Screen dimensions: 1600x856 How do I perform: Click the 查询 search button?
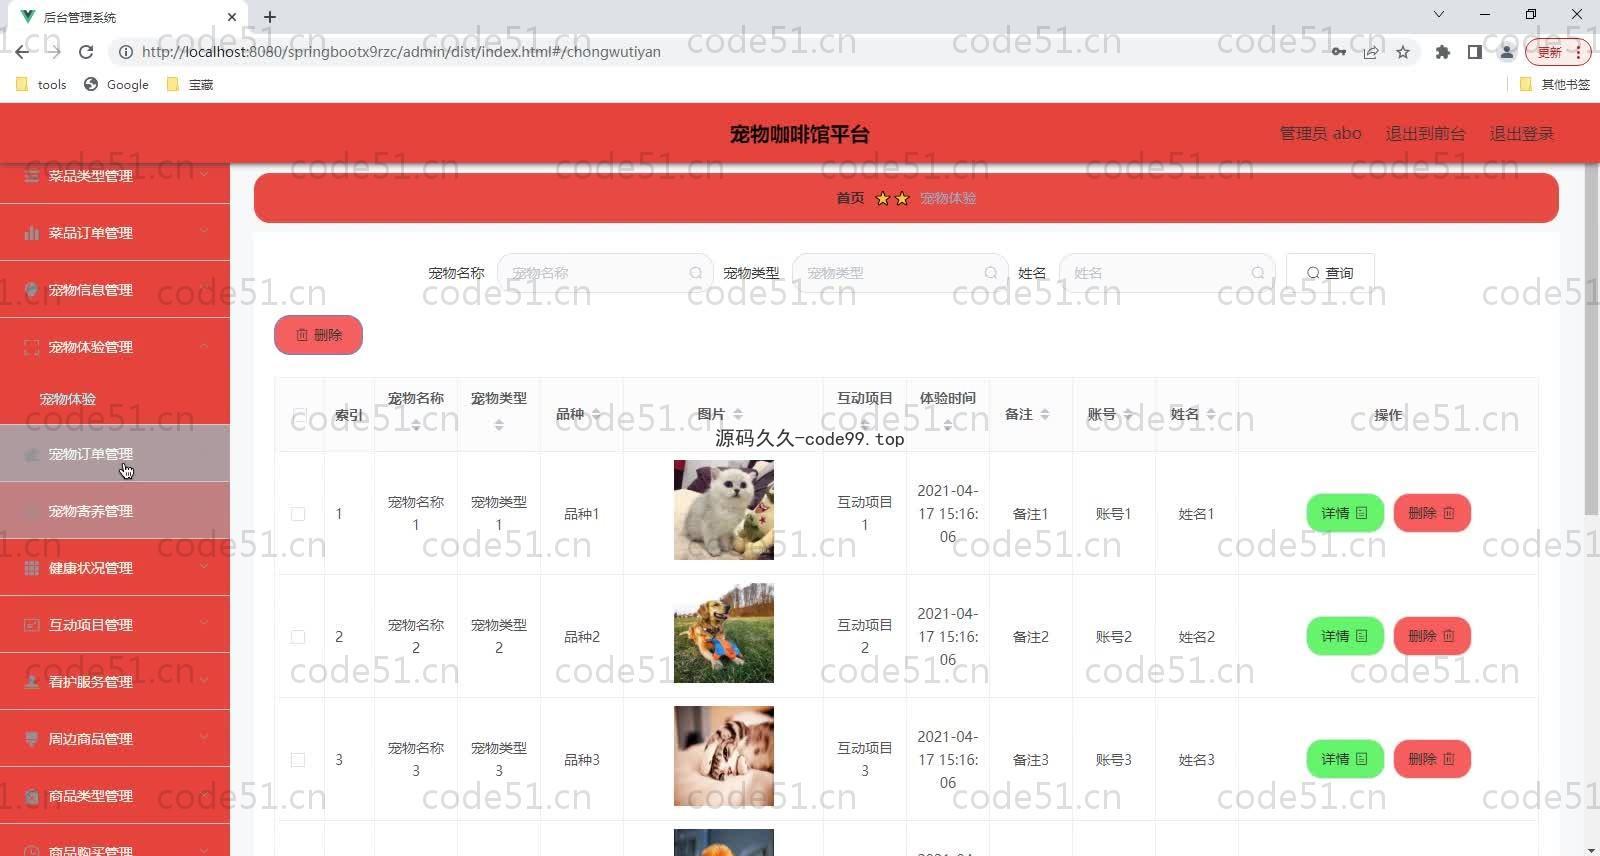[x=1330, y=273]
